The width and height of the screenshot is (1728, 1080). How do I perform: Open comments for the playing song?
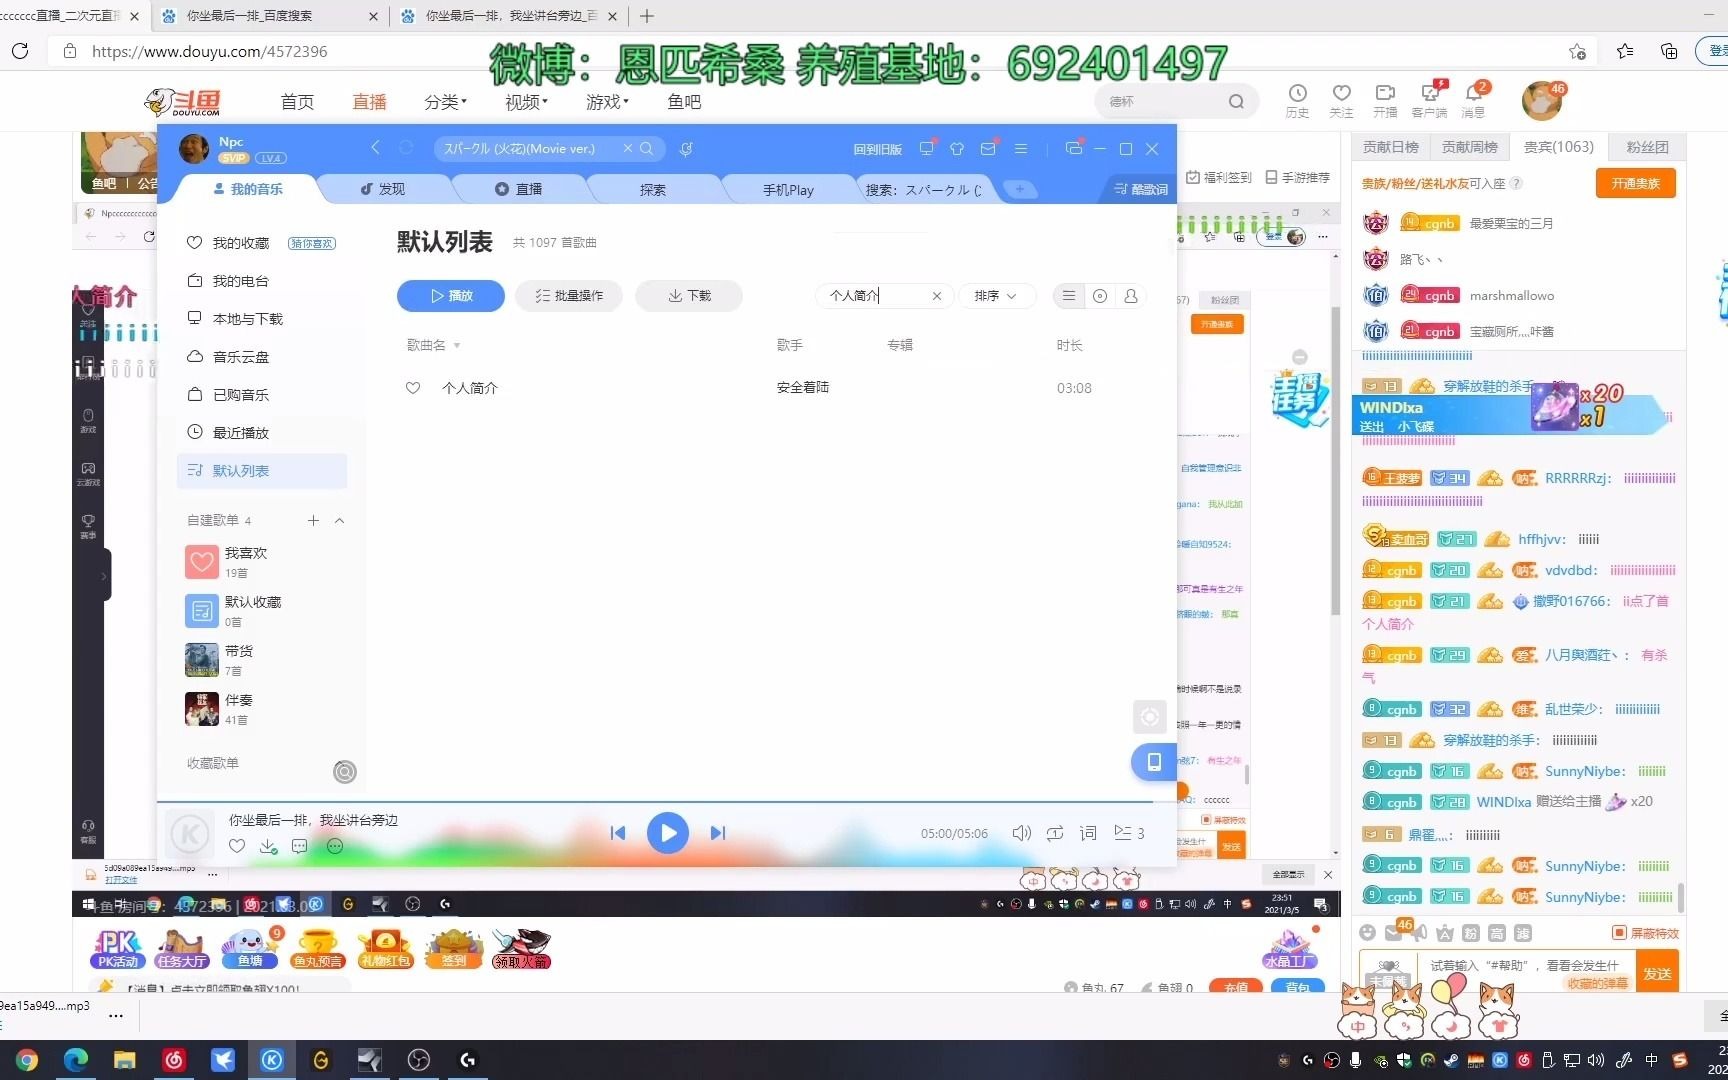[299, 846]
